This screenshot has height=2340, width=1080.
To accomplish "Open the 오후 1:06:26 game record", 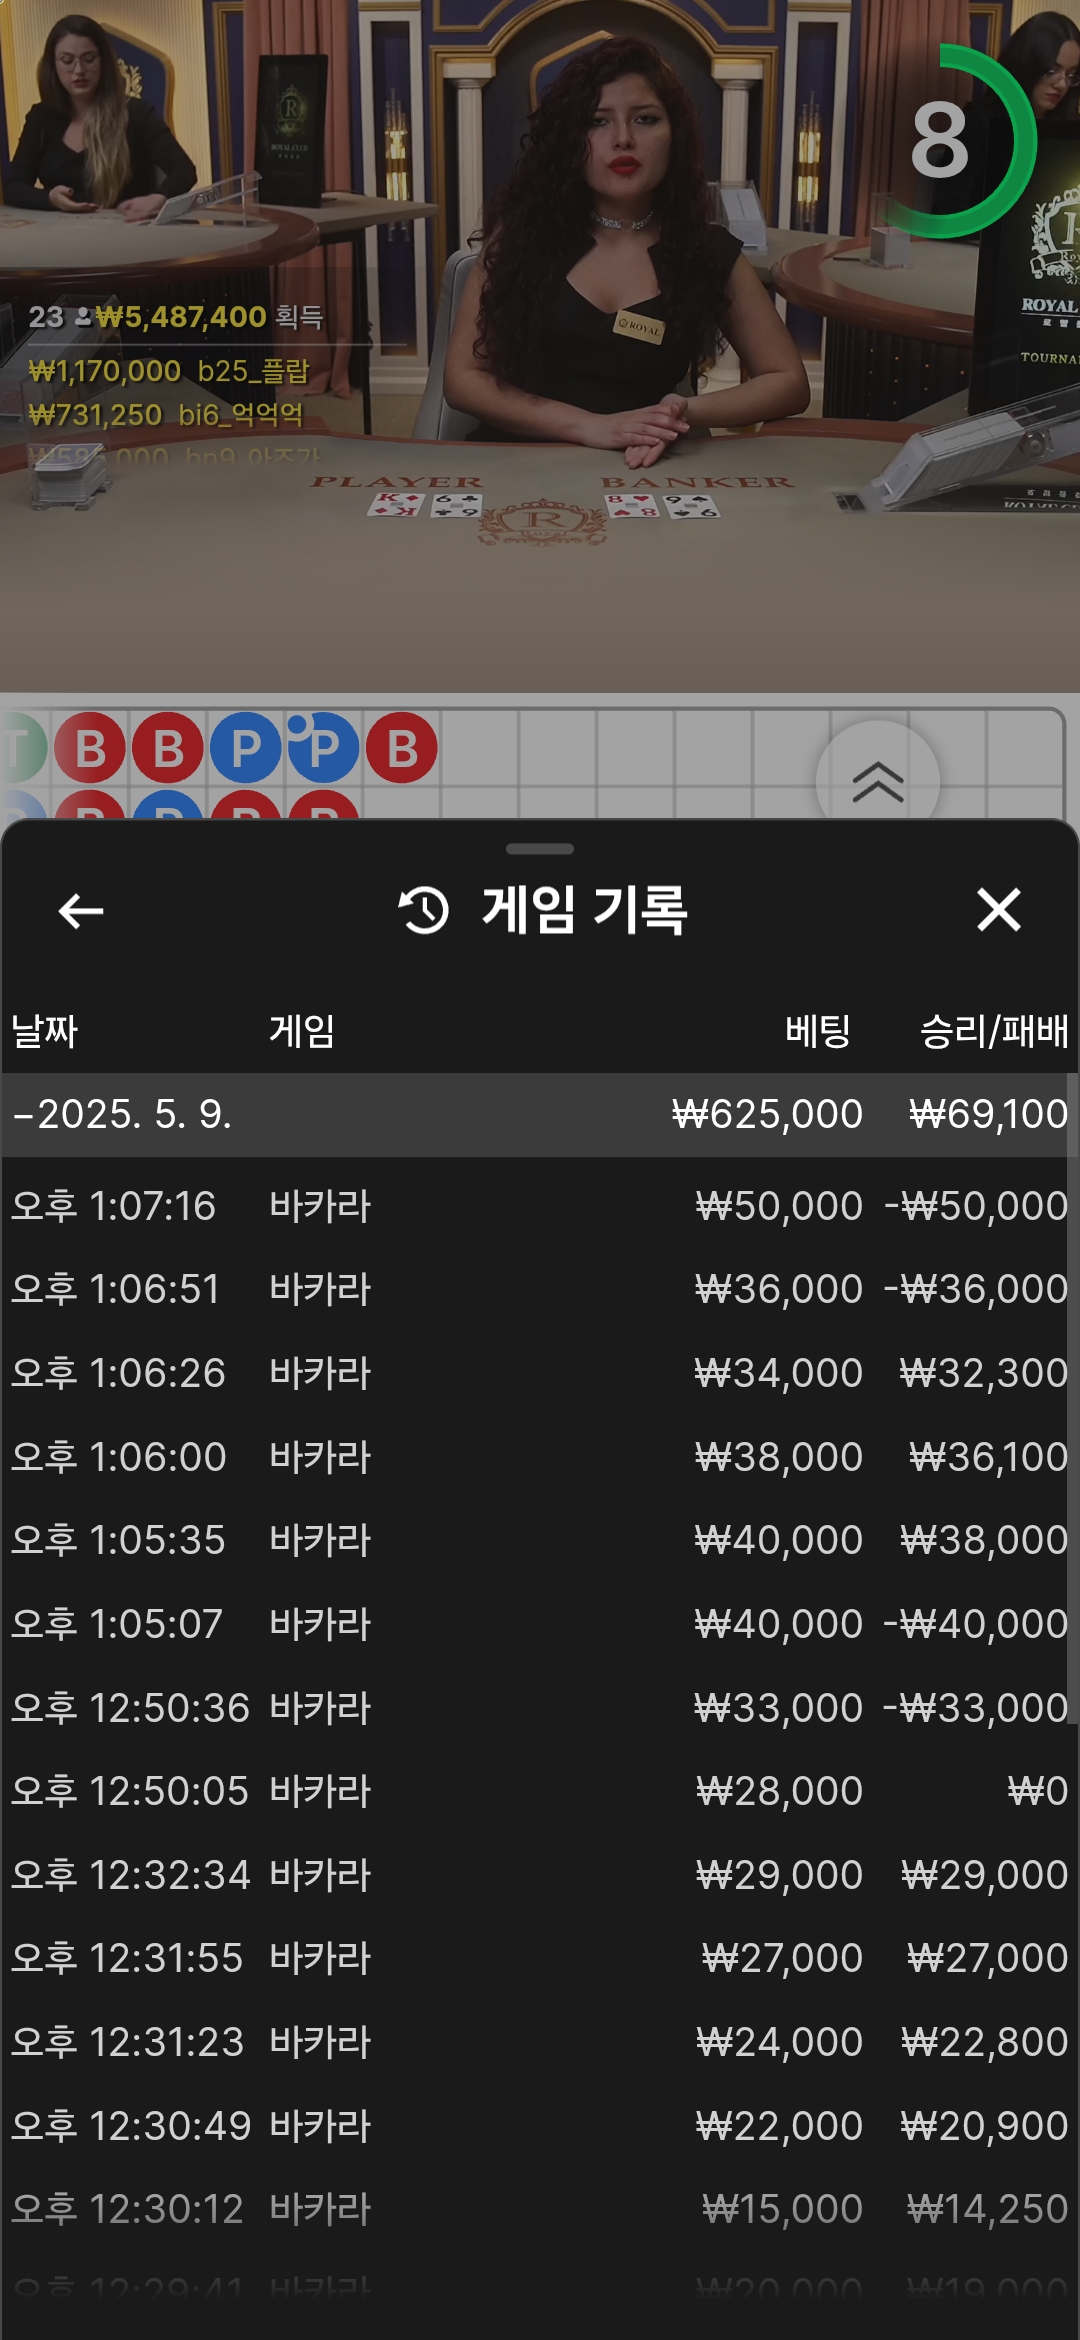I will [540, 1373].
